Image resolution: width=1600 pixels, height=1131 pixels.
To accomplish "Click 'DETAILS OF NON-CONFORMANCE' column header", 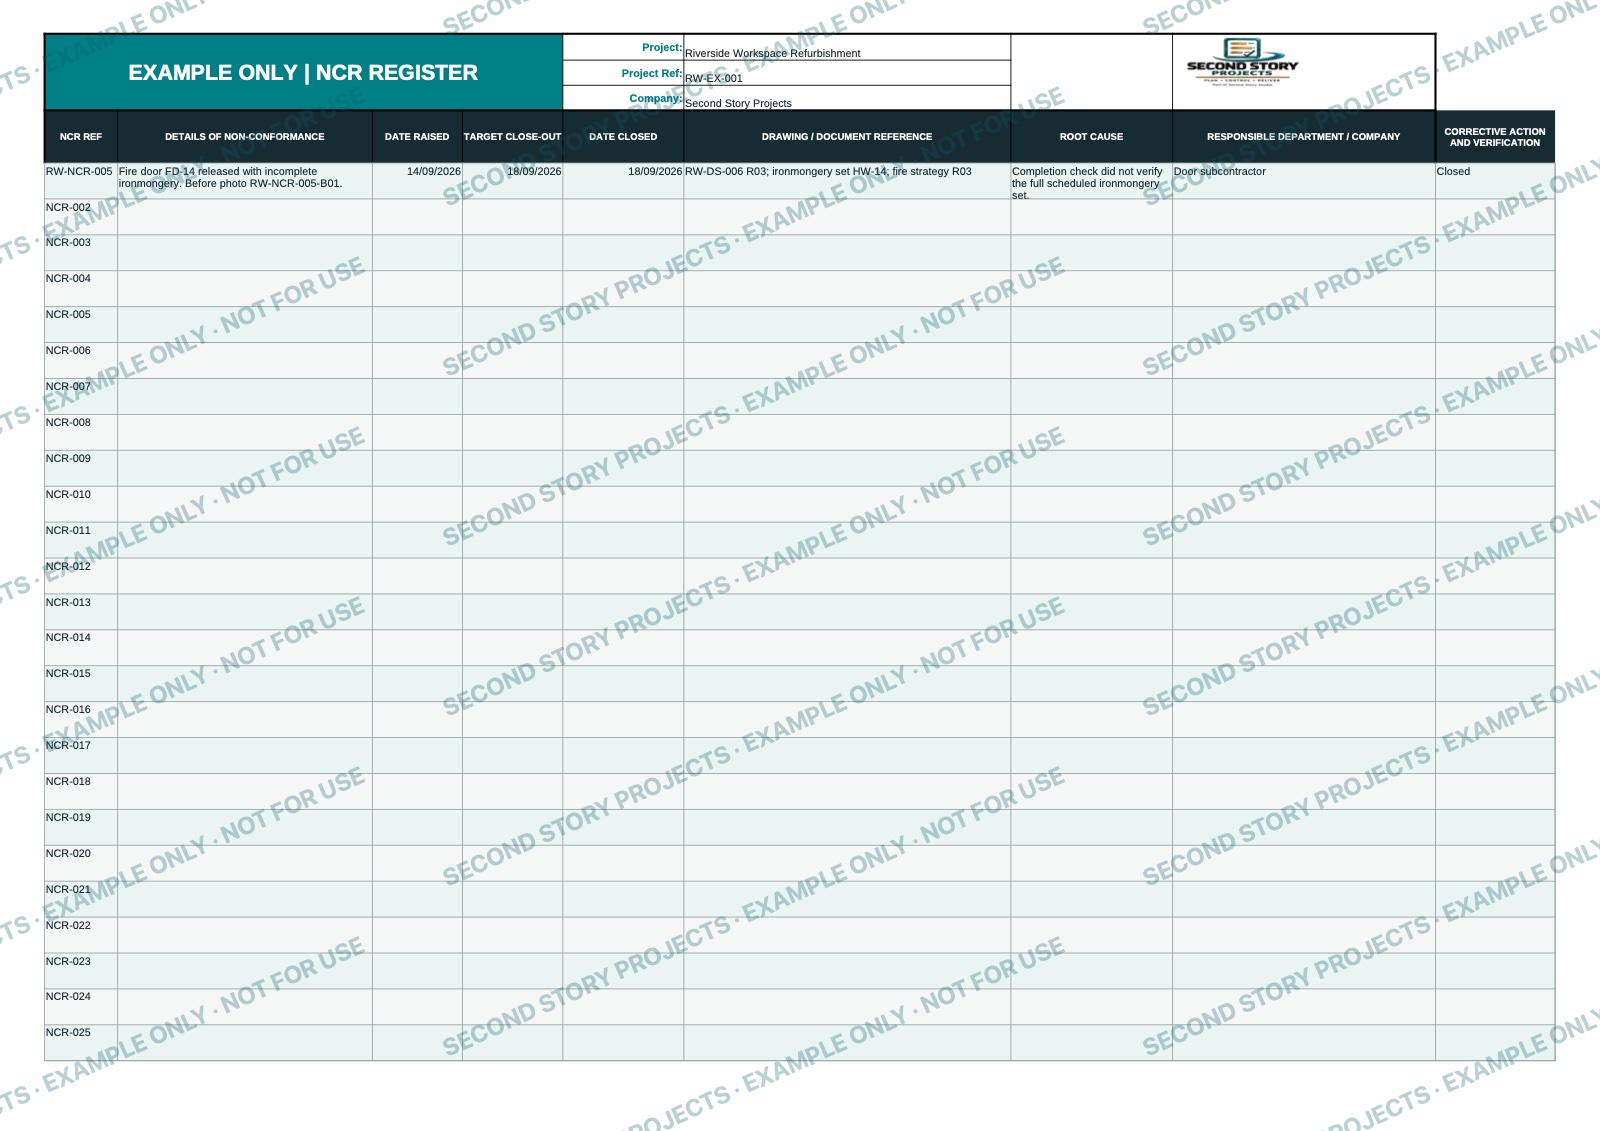I will pyautogui.click(x=245, y=137).
